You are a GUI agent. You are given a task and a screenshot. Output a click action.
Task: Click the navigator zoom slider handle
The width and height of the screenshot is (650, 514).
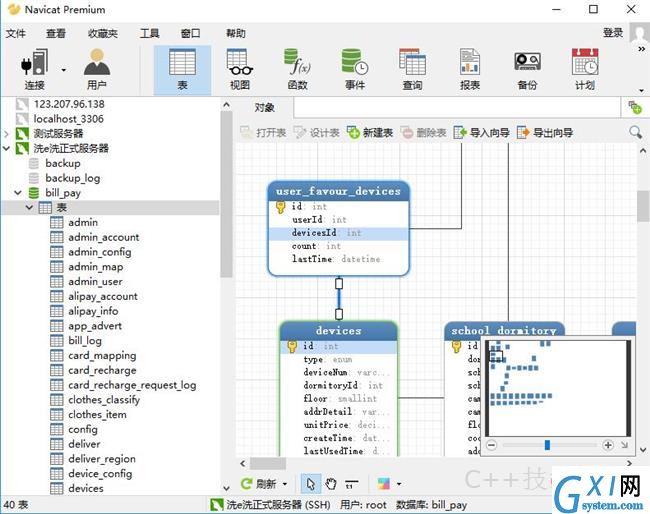547,445
